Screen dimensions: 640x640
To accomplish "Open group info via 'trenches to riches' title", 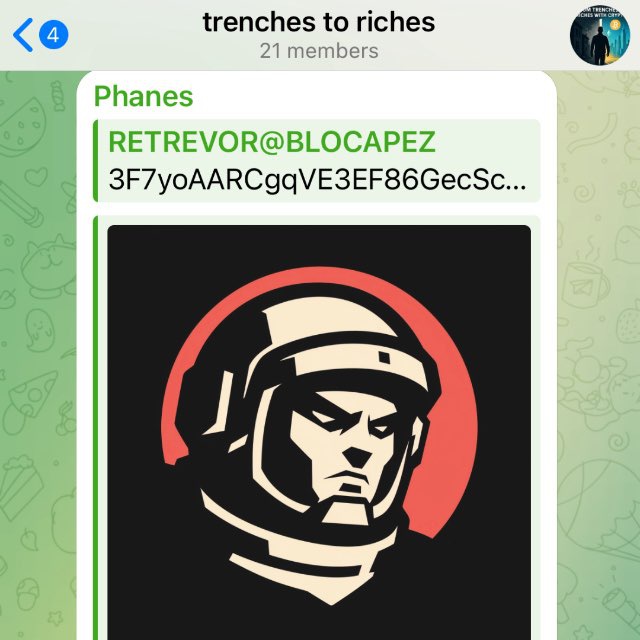I will [x=319, y=22].
